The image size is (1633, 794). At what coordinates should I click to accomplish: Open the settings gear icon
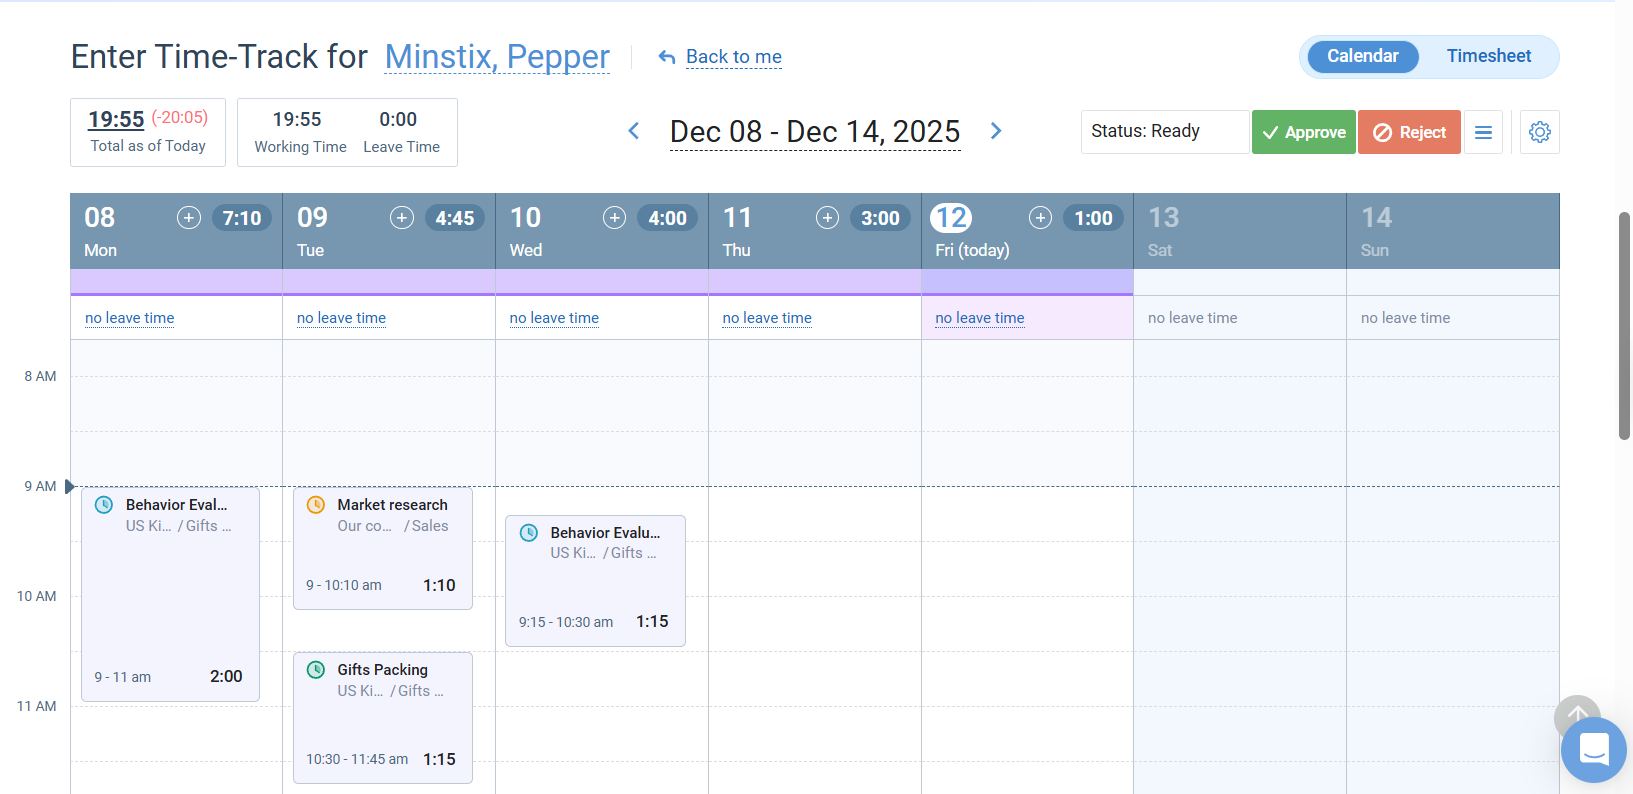1539,132
